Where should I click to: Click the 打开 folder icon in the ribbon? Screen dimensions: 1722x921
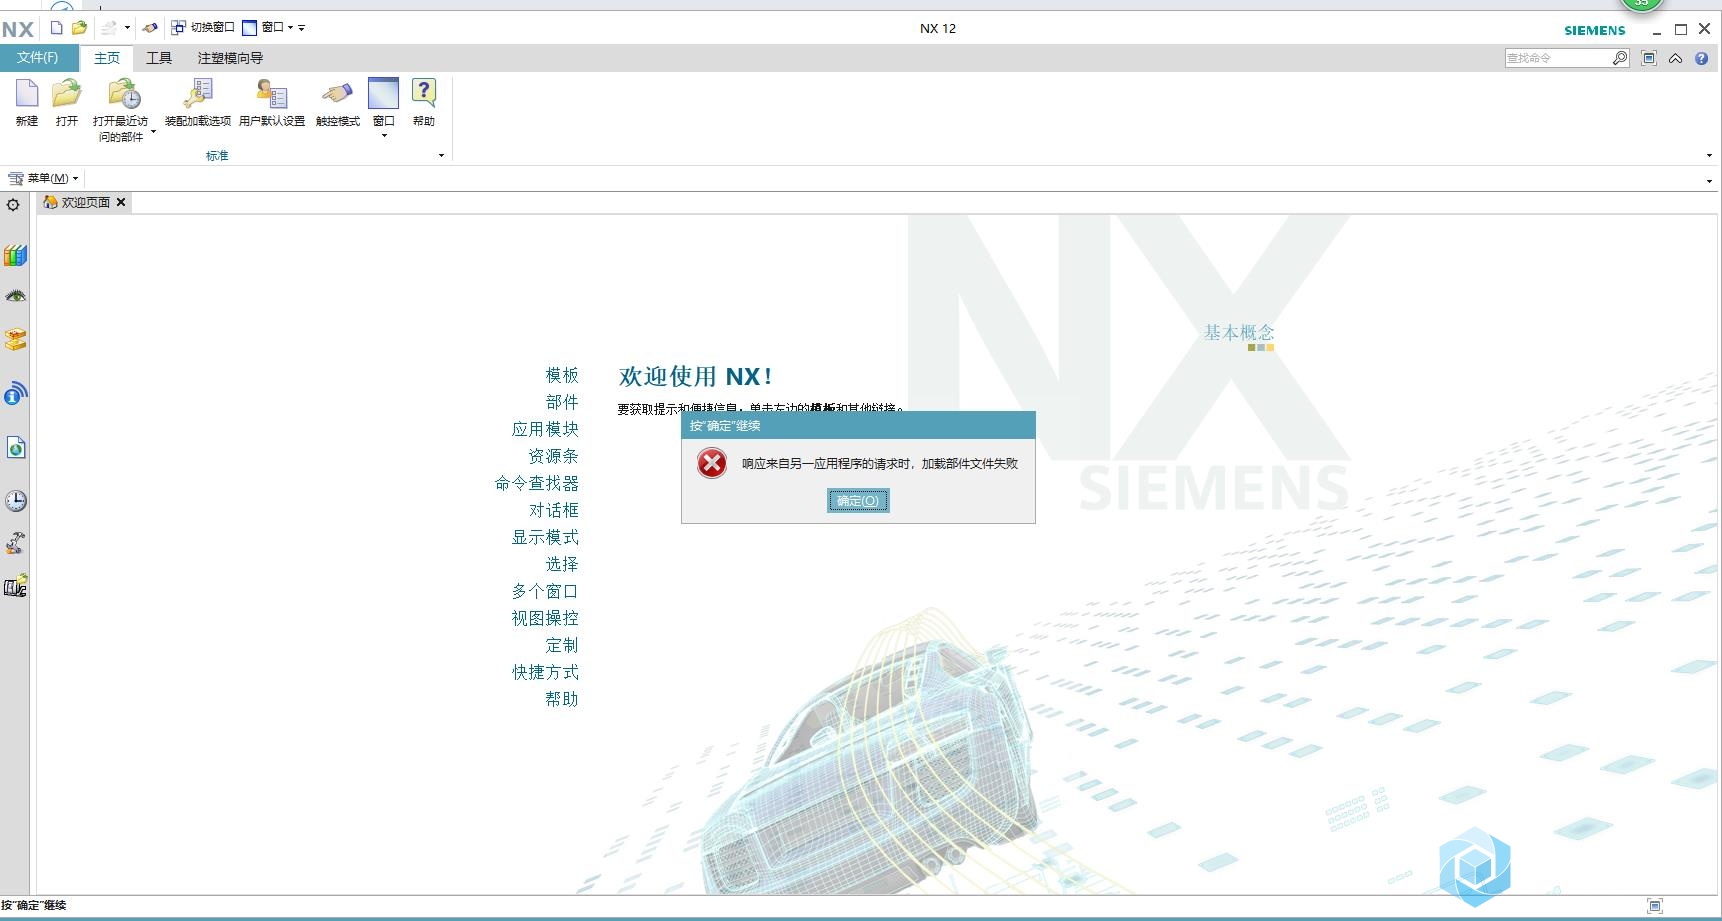(67, 95)
